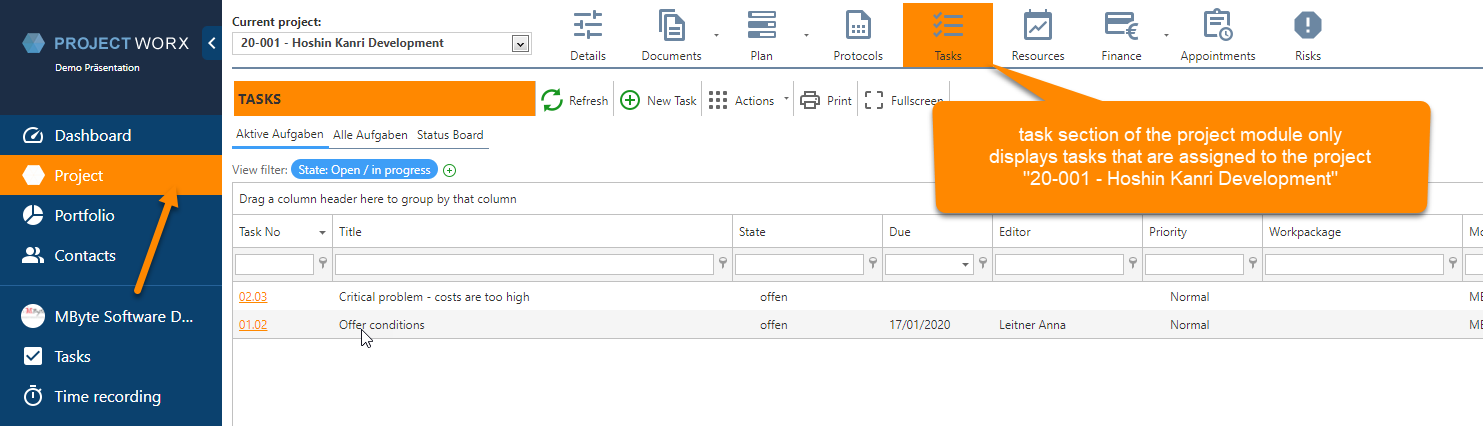Add a new view filter

pyautogui.click(x=449, y=170)
